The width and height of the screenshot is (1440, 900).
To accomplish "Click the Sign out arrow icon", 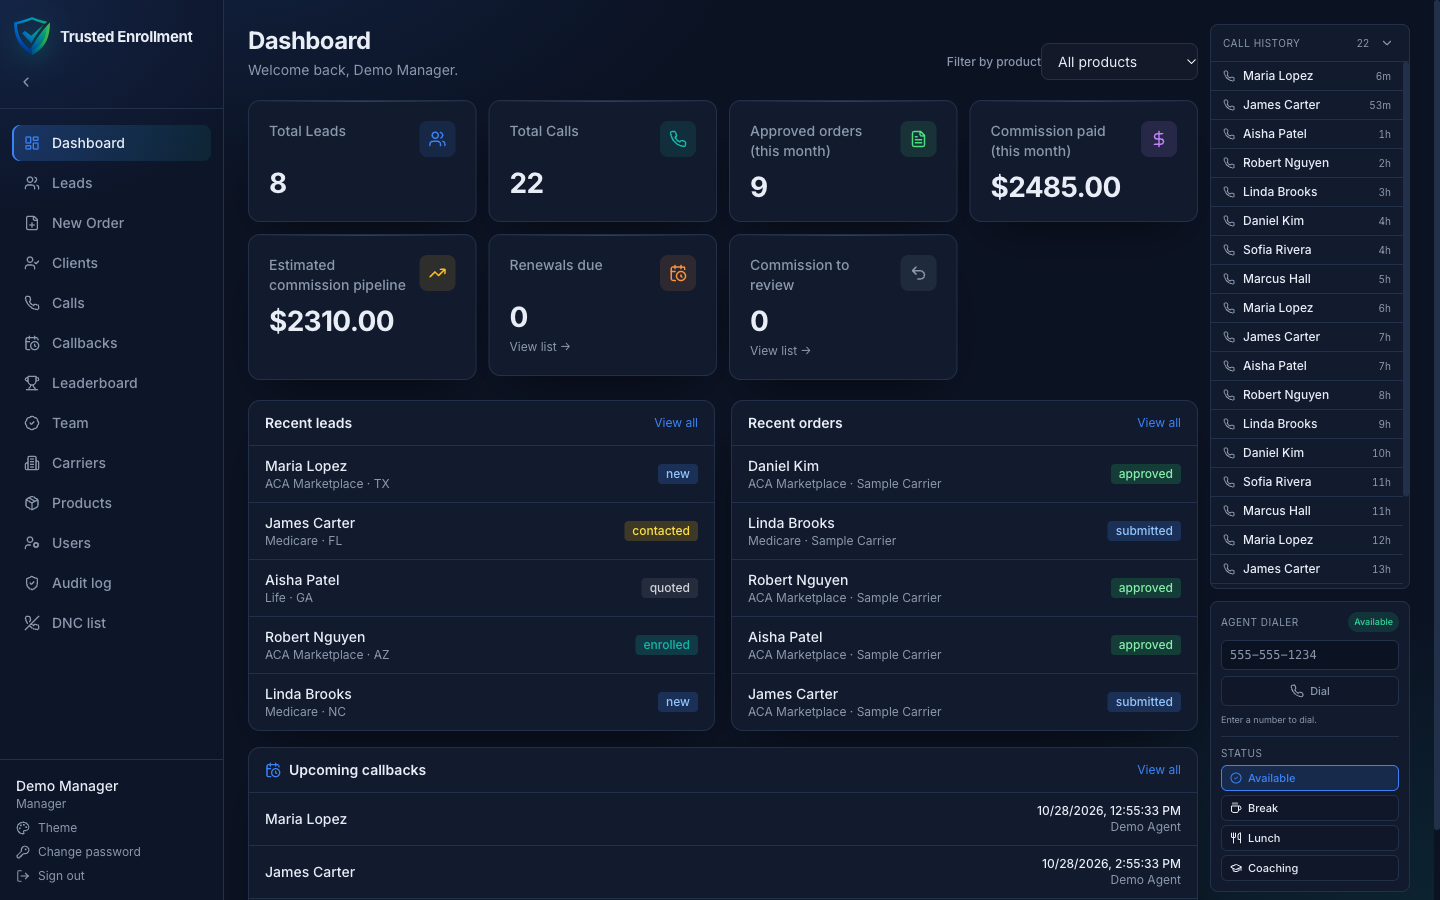I will [x=23, y=876].
